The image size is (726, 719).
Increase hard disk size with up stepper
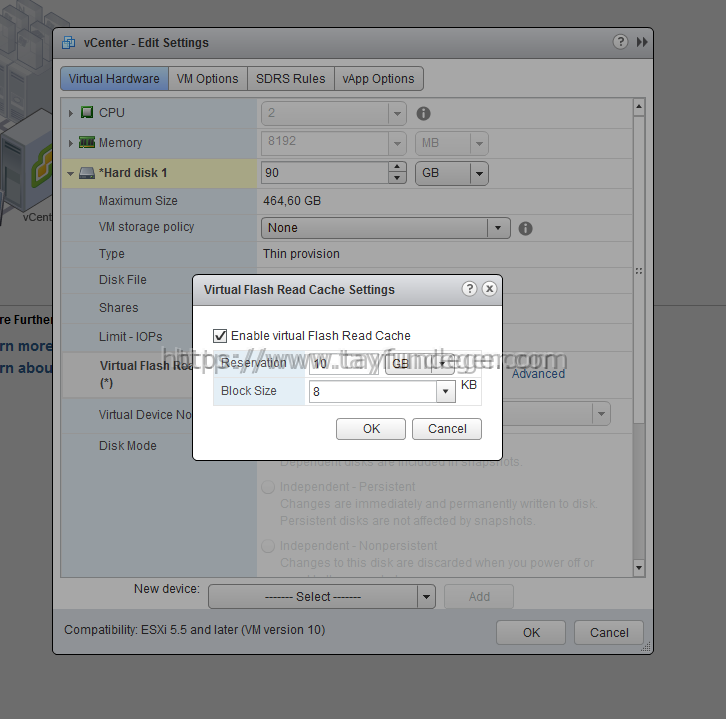[397, 167]
